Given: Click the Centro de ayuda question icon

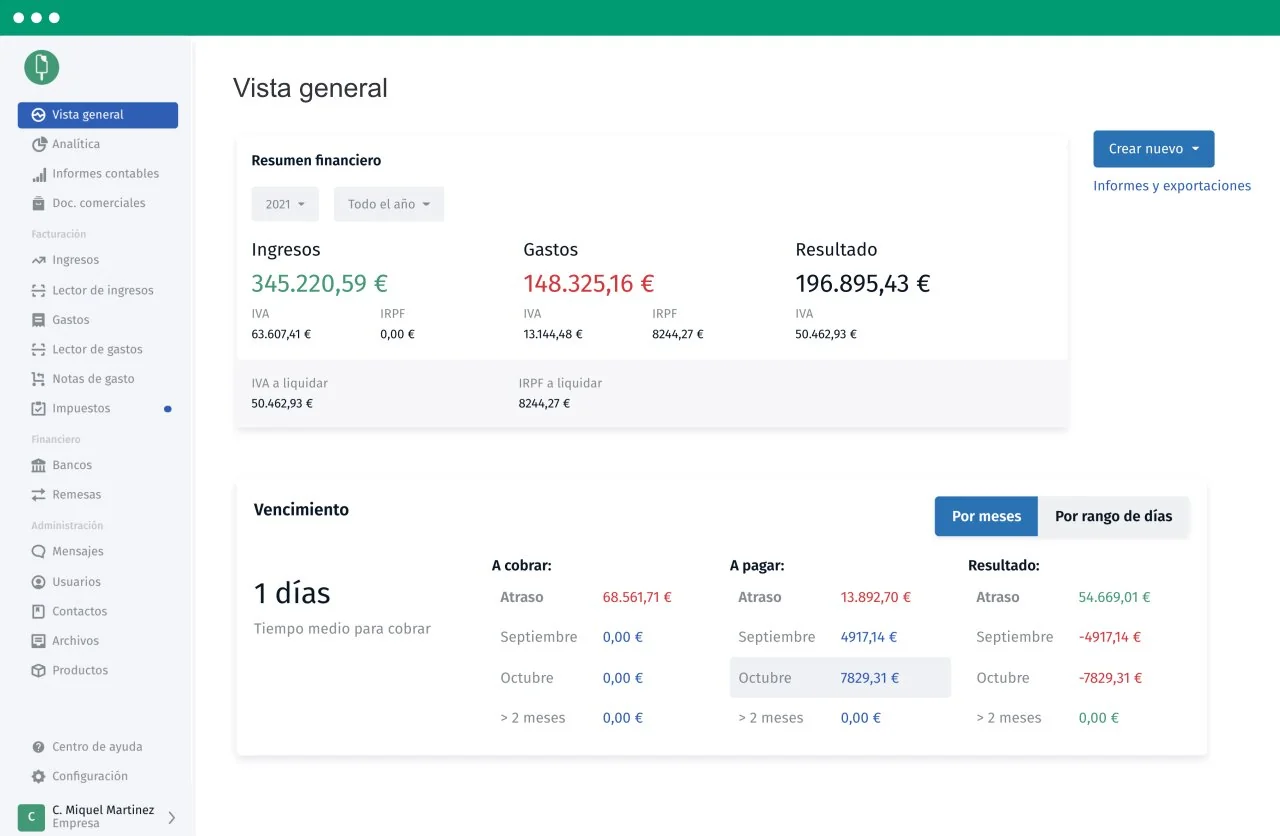Looking at the screenshot, I should tap(39, 747).
